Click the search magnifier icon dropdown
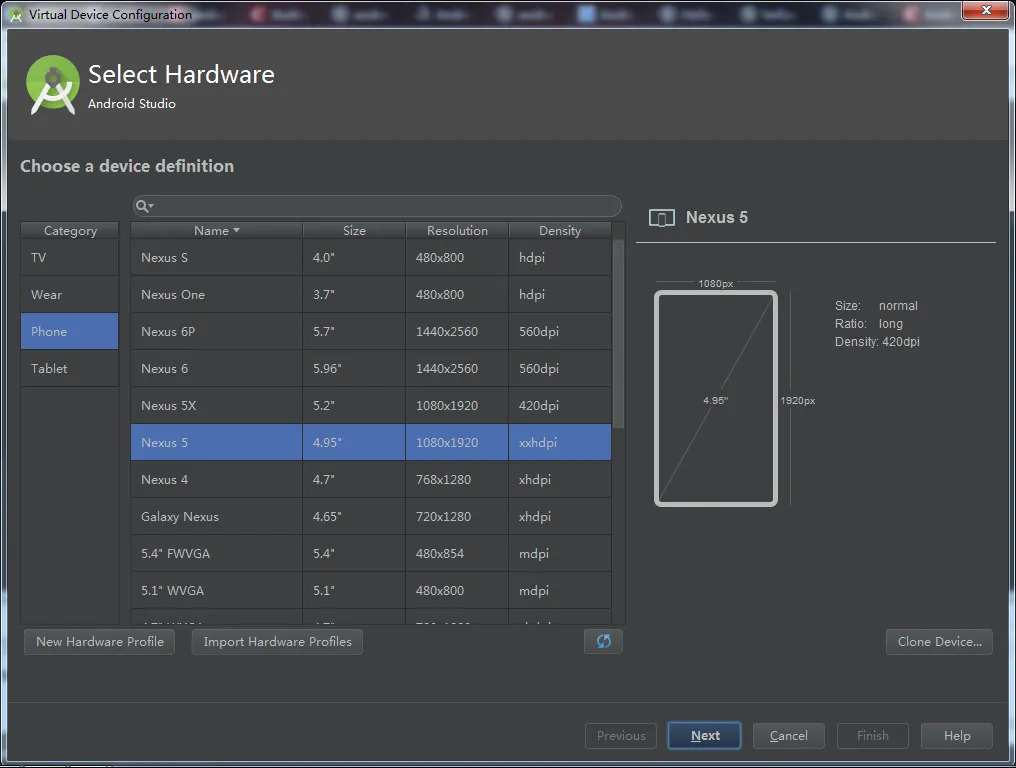1016x768 pixels. click(x=144, y=206)
